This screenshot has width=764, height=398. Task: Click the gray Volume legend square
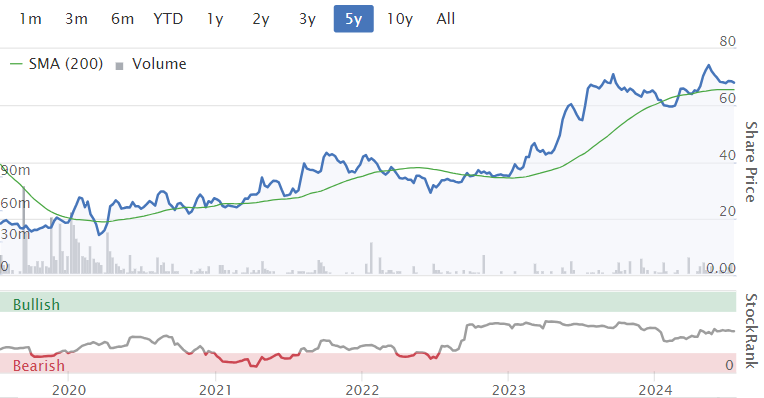[x=119, y=66]
